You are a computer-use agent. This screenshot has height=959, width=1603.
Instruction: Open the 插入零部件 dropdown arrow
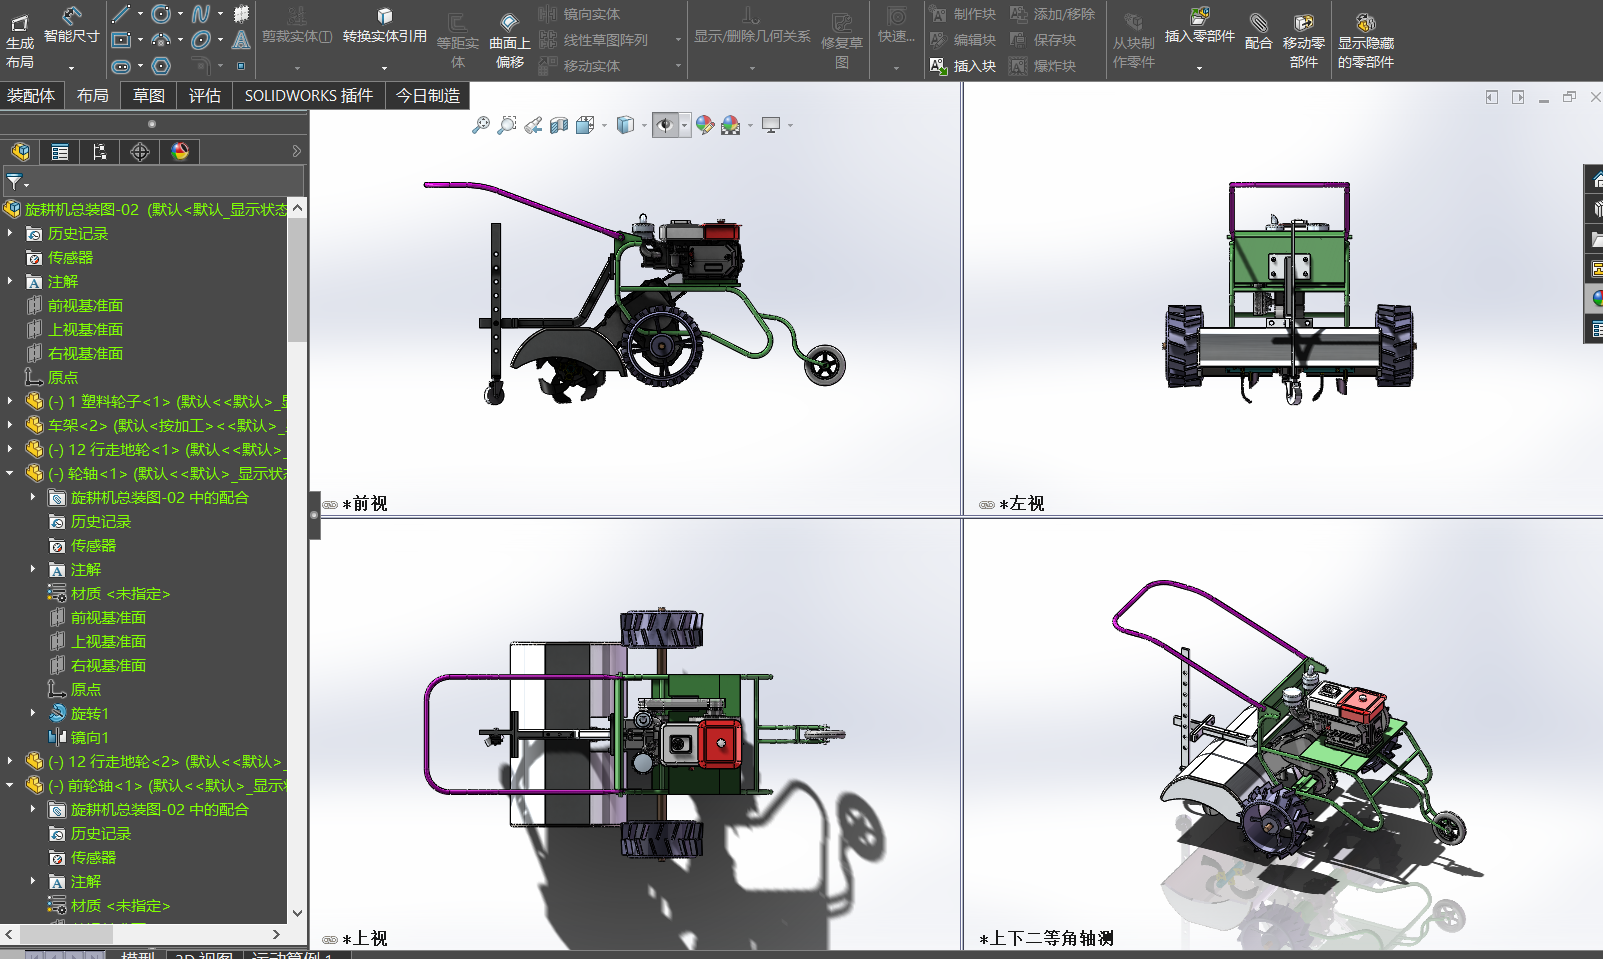tap(1199, 68)
